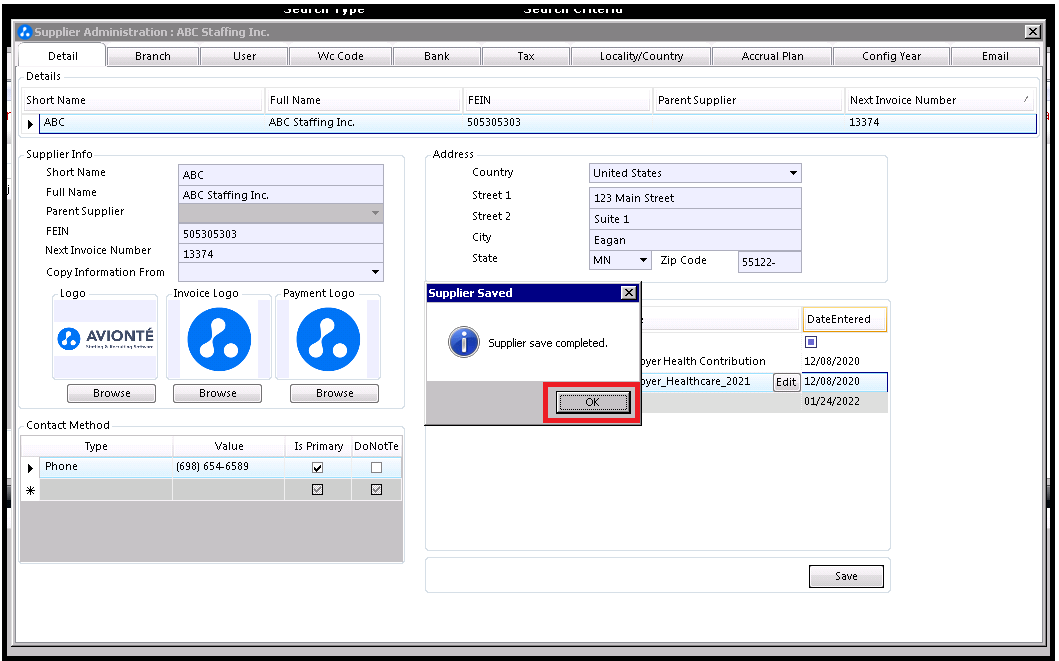Click the 505305303 cell in Details grid

(x=557, y=122)
